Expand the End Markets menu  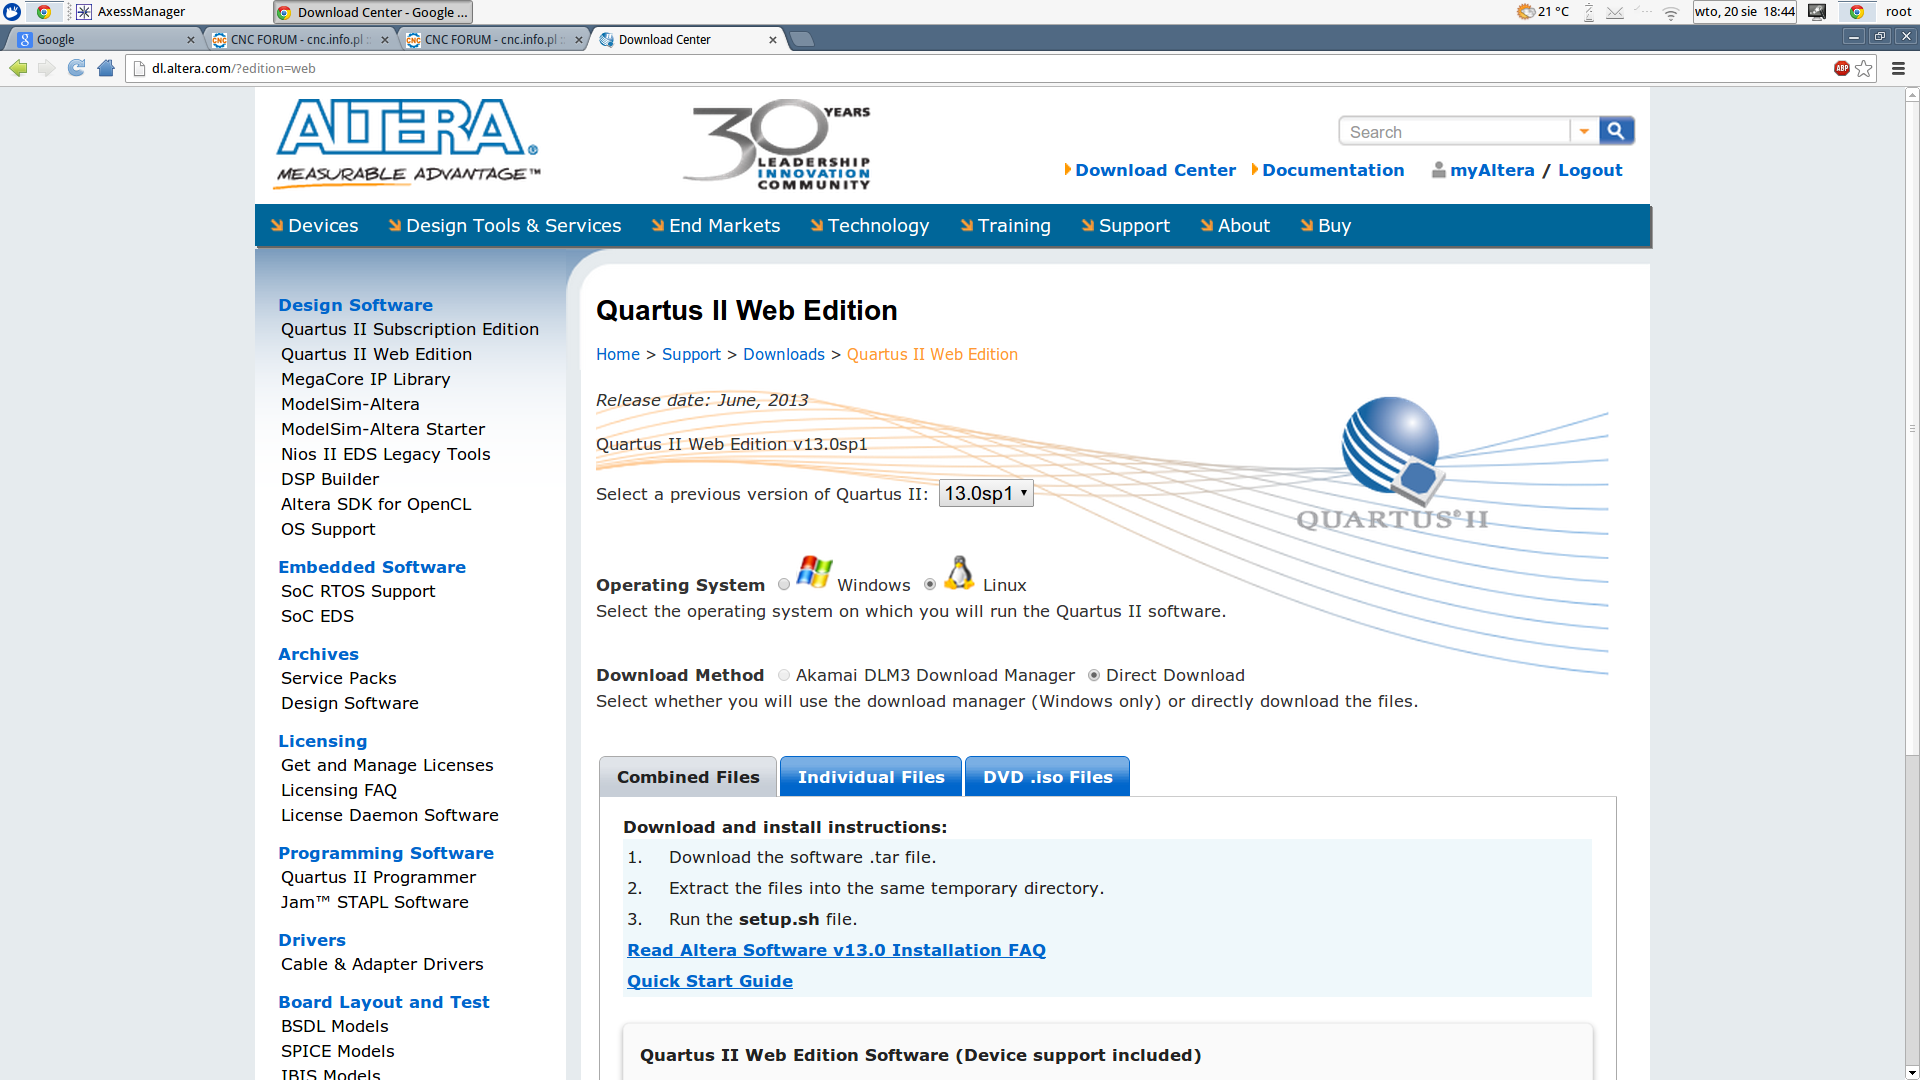point(715,226)
